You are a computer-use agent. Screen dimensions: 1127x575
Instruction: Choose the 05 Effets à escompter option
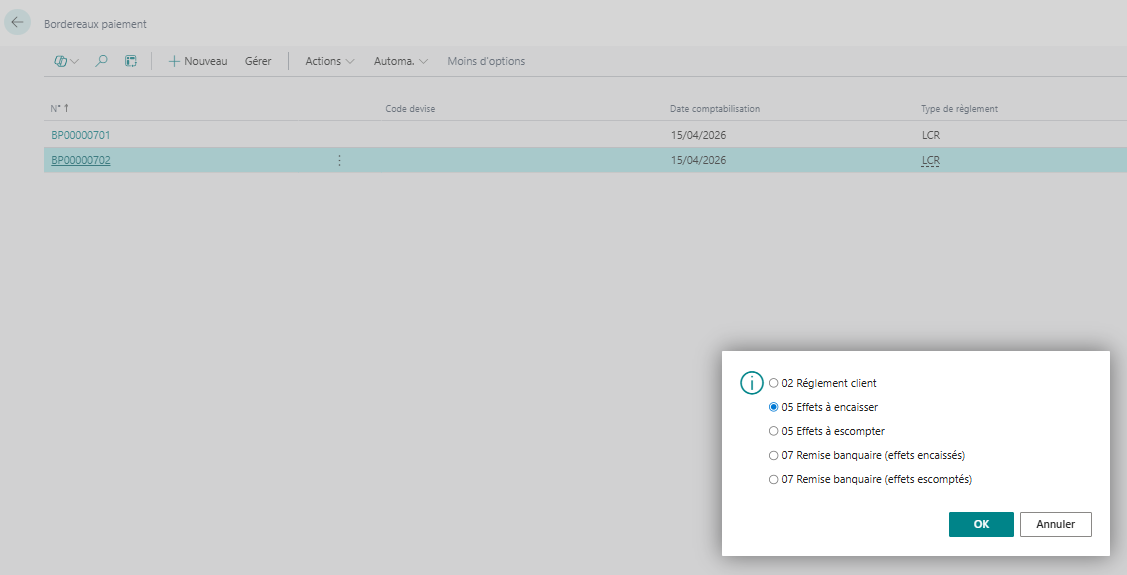pyautogui.click(x=774, y=431)
